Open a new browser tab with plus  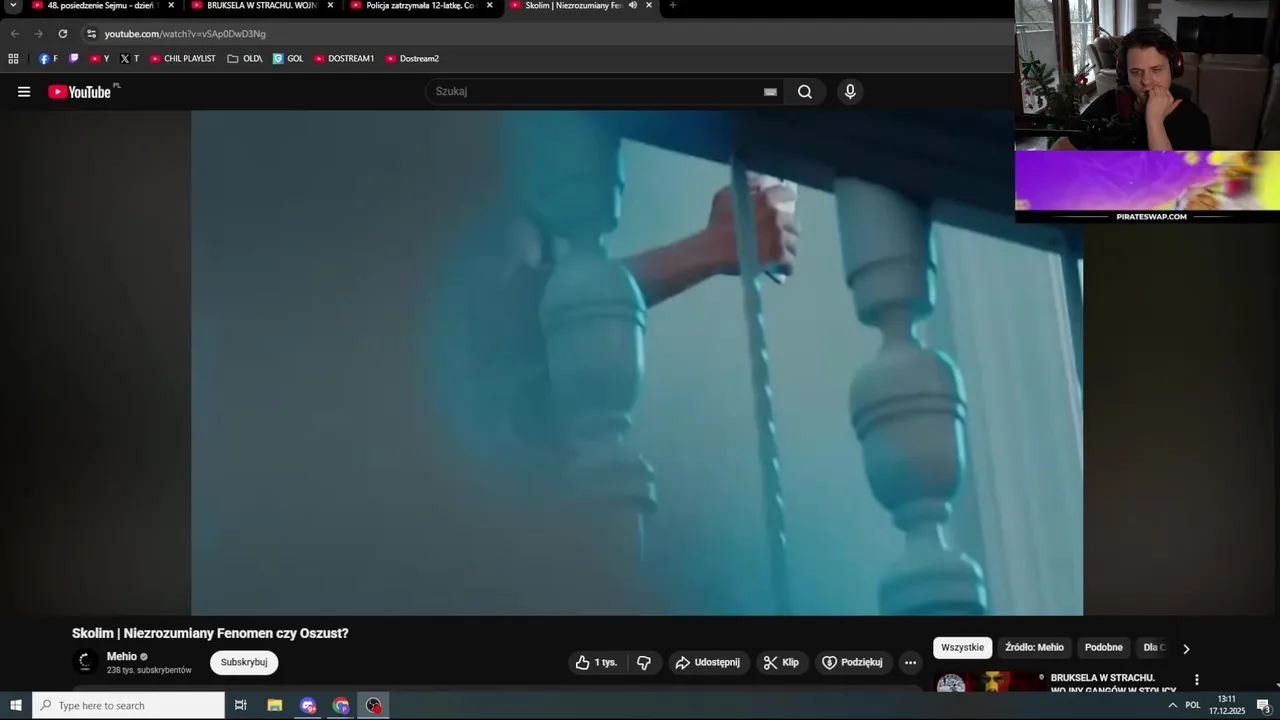pos(672,6)
